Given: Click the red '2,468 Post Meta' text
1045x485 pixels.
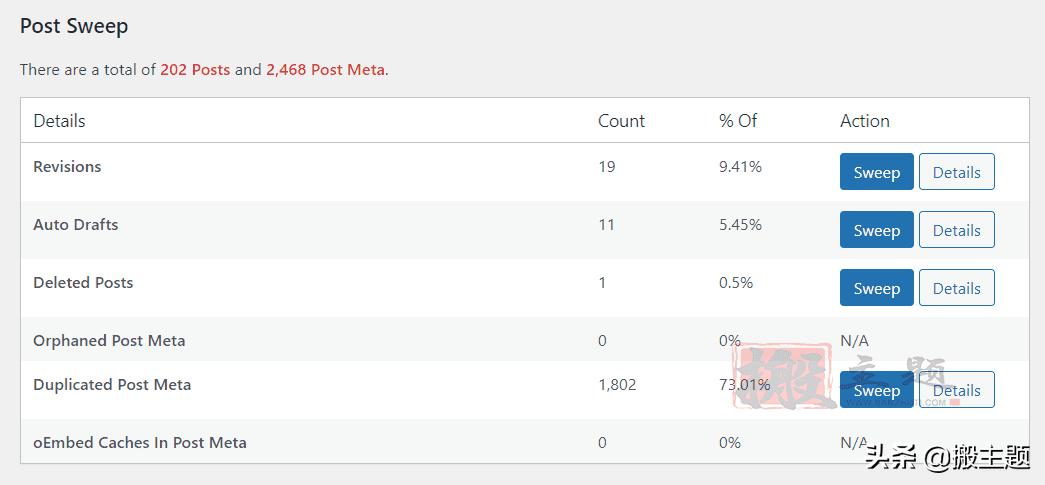Looking at the screenshot, I should point(325,70).
